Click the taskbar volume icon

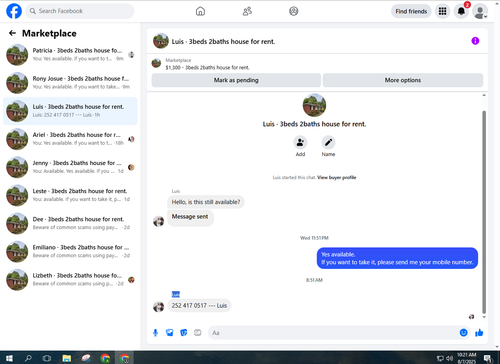tap(449, 358)
